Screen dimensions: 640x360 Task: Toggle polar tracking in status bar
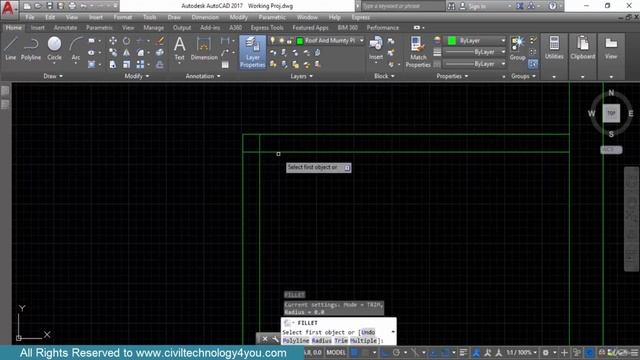(396, 352)
